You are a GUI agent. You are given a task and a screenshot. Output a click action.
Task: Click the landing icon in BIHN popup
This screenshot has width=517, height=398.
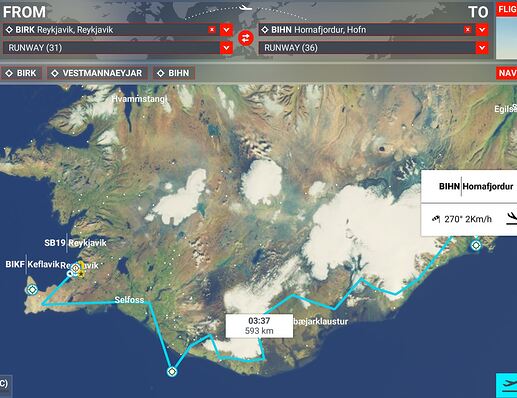[x=512, y=219]
